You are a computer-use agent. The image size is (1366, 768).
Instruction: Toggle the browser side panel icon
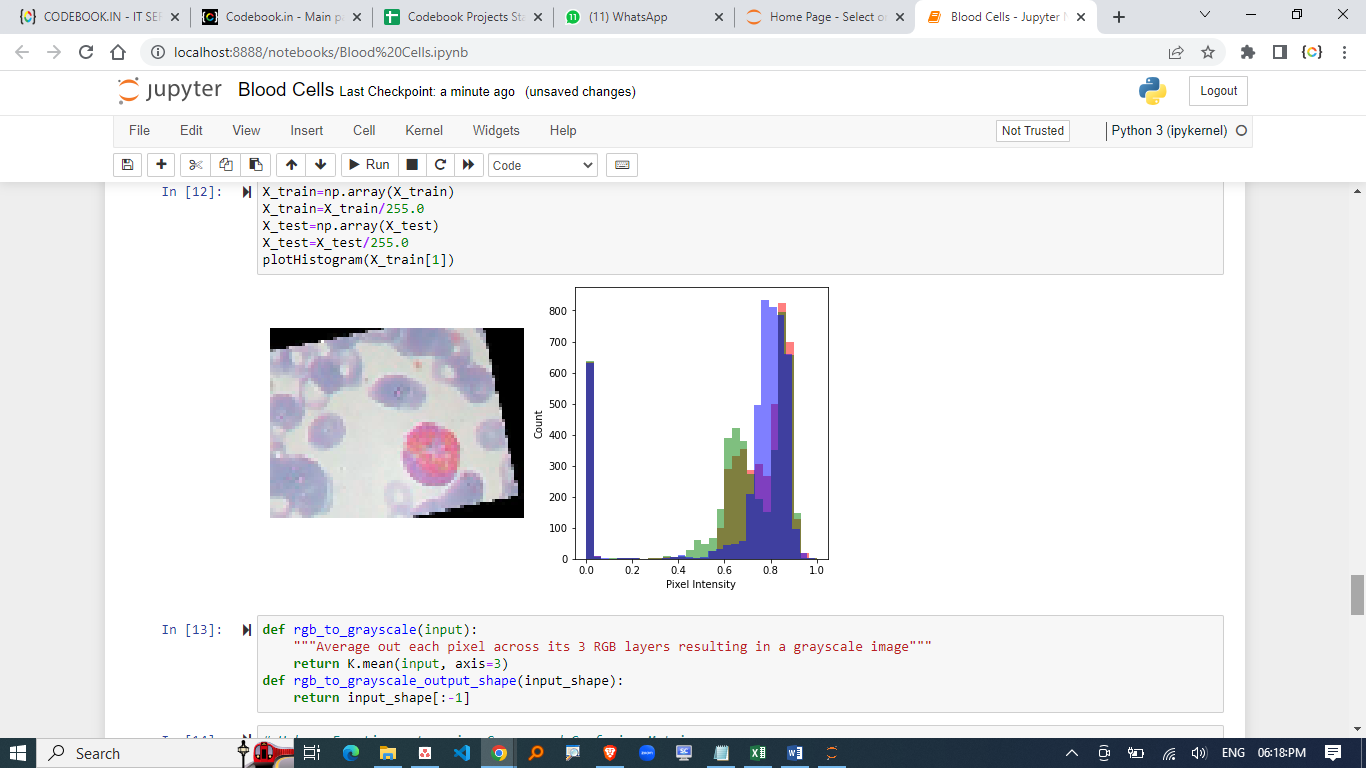click(x=1279, y=52)
